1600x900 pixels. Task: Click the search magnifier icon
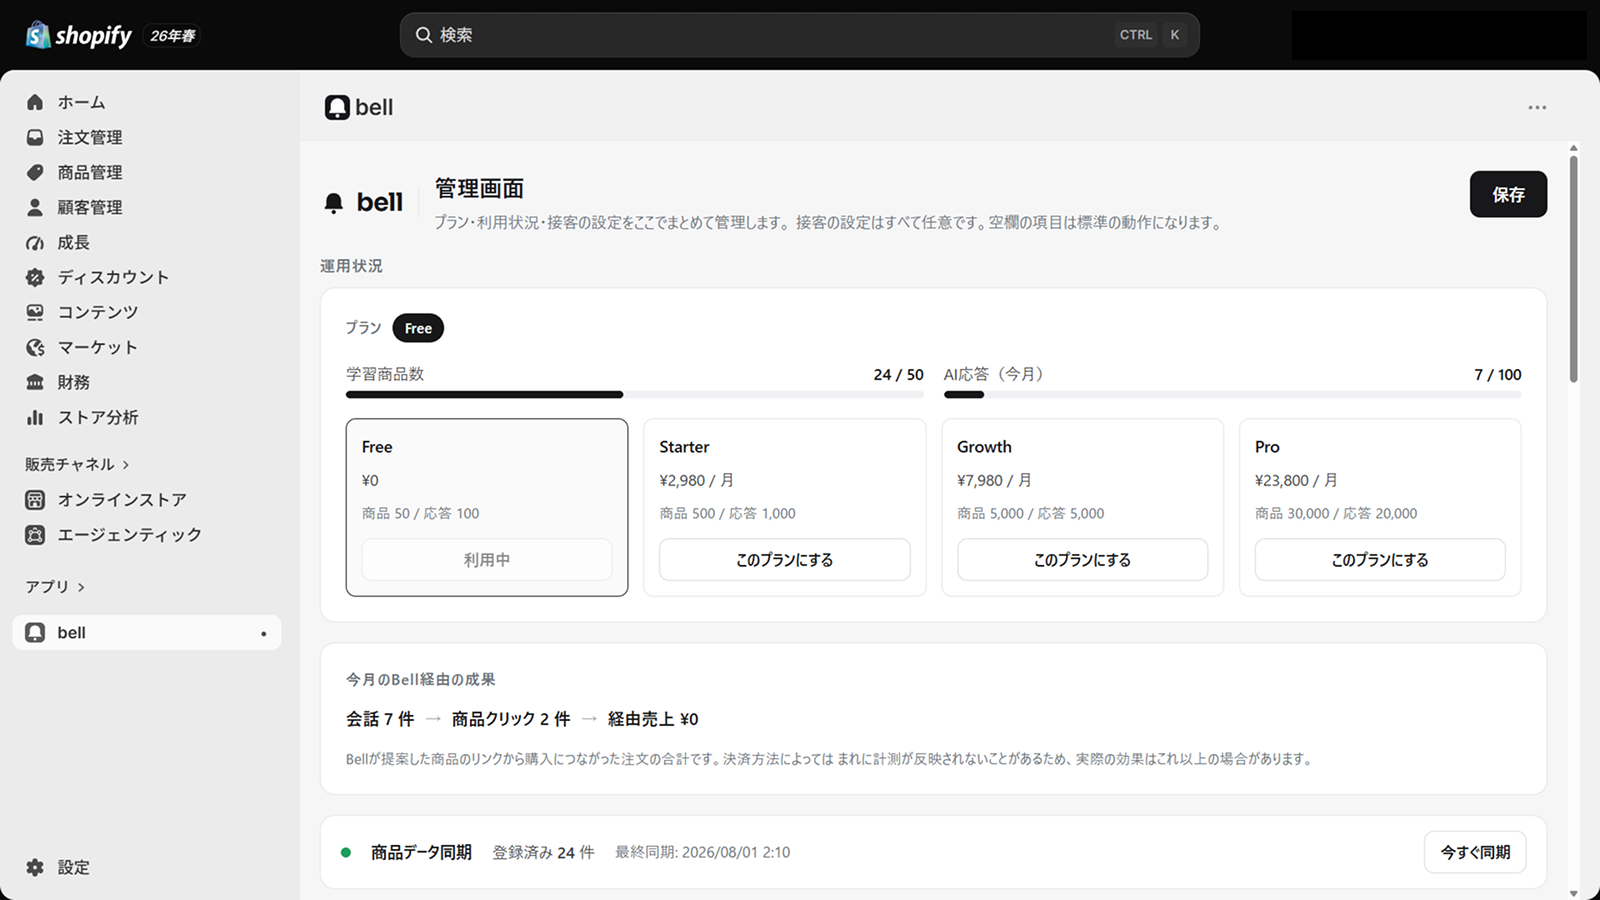point(424,35)
